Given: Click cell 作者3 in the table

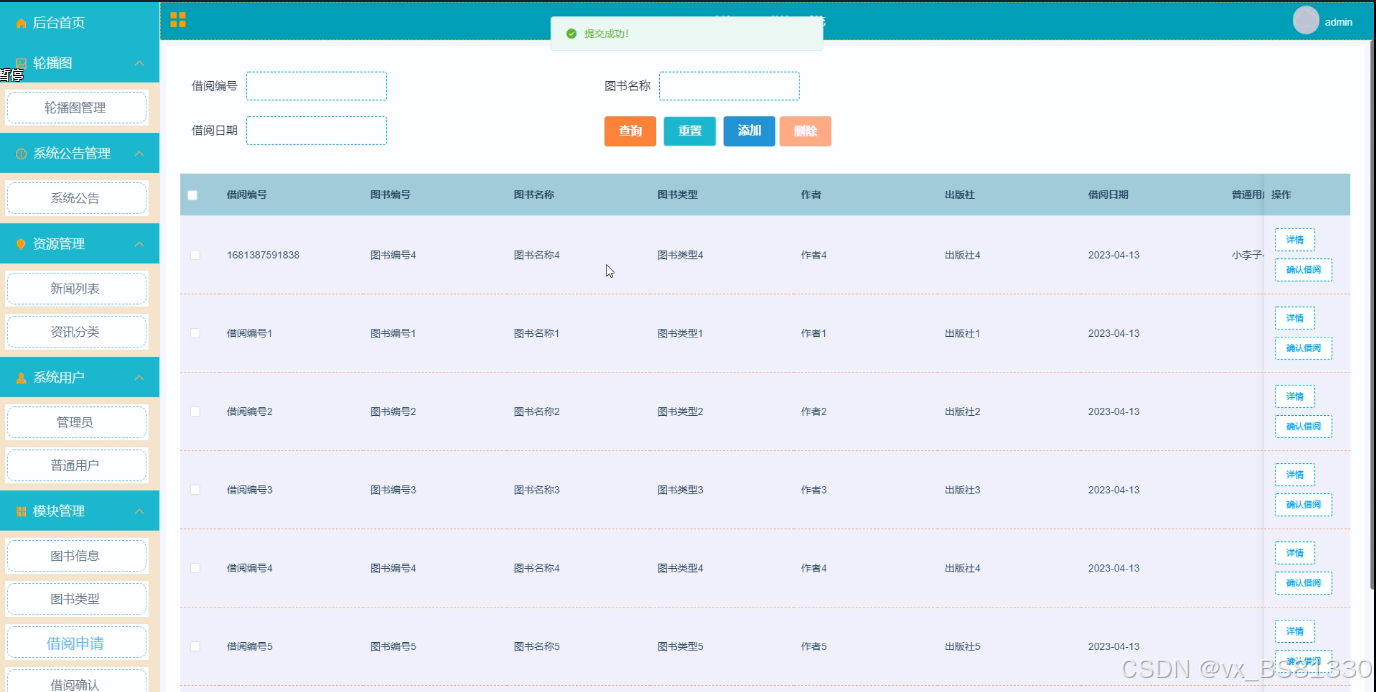Looking at the screenshot, I should click(x=814, y=490).
